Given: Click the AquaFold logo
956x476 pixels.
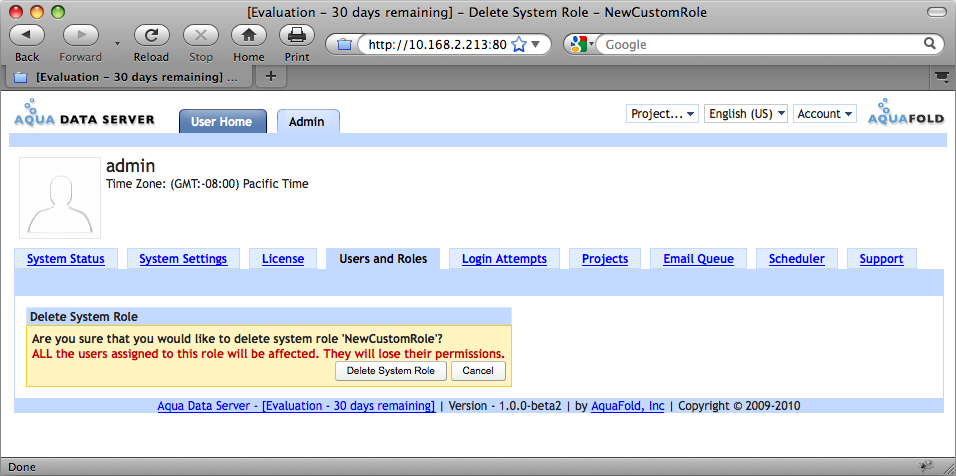Looking at the screenshot, I should (x=906, y=112).
